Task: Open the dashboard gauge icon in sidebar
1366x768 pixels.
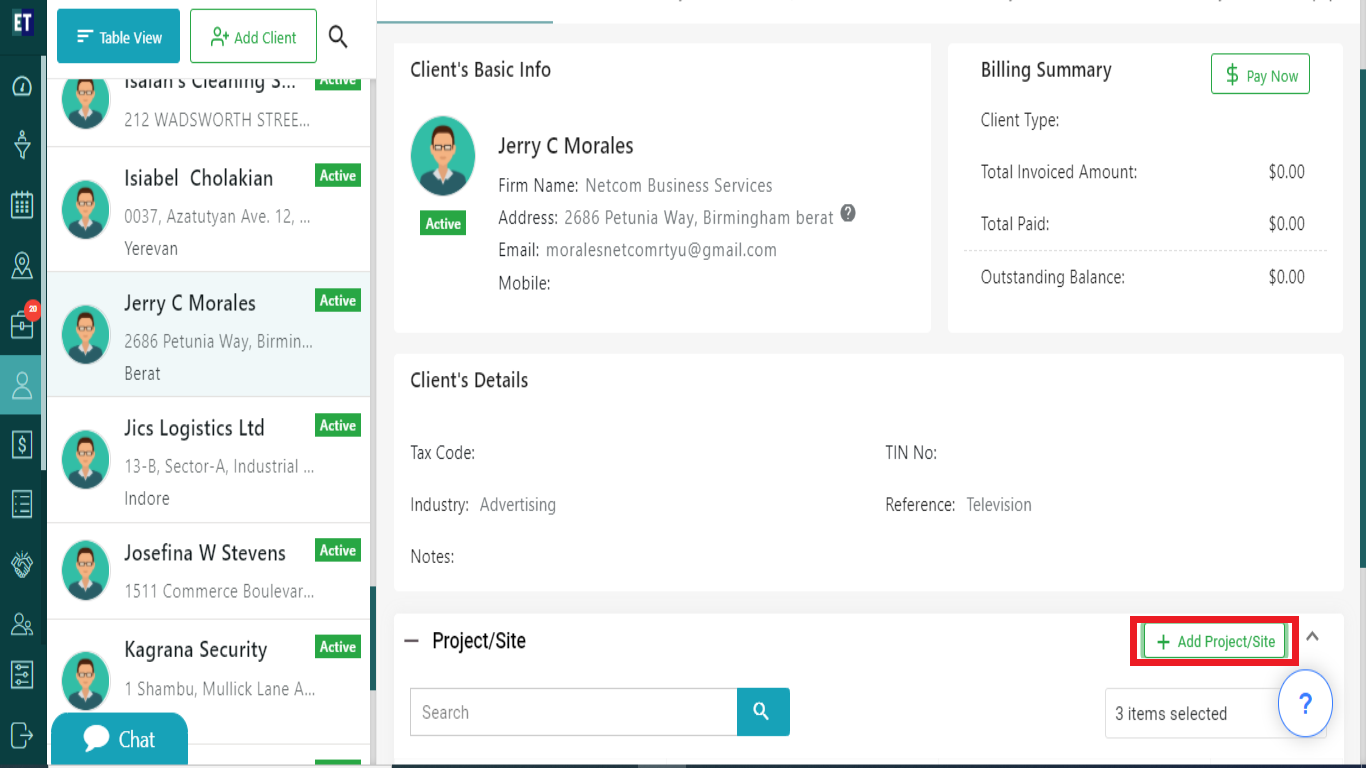Action: pyautogui.click(x=22, y=86)
